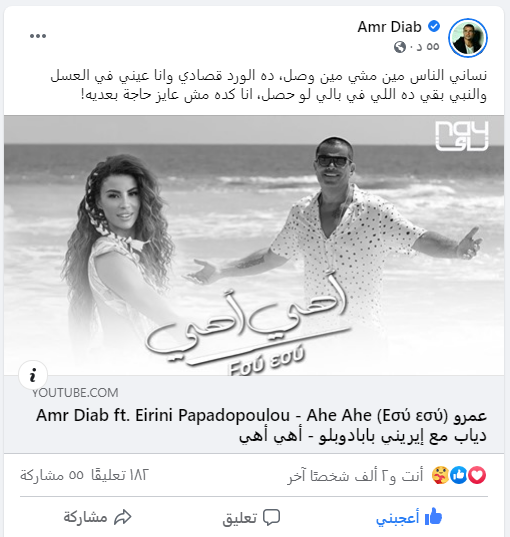Screen dimensions: 510x537
Task: View who reacted via 'أنت و٢ ألف' text
Action: pyautogui.click(x=356, y=476)
